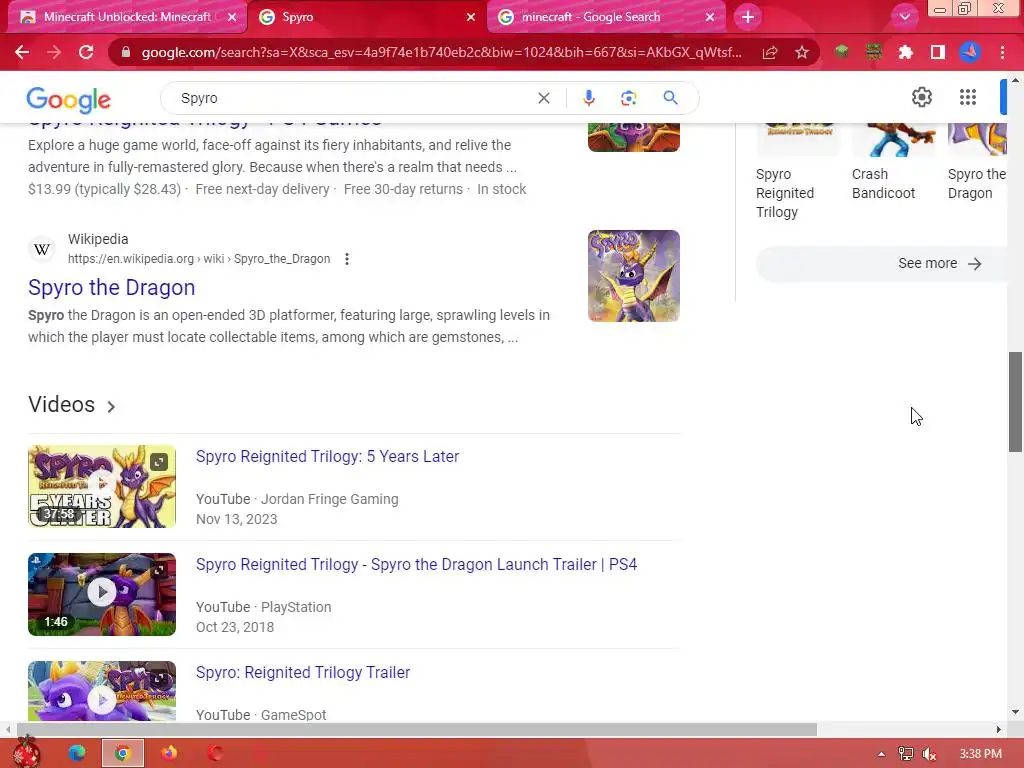This screenshot has width=1024, height=768.
Task: Open Spyro the Dragon related search
Action: (x=976, y=163)
